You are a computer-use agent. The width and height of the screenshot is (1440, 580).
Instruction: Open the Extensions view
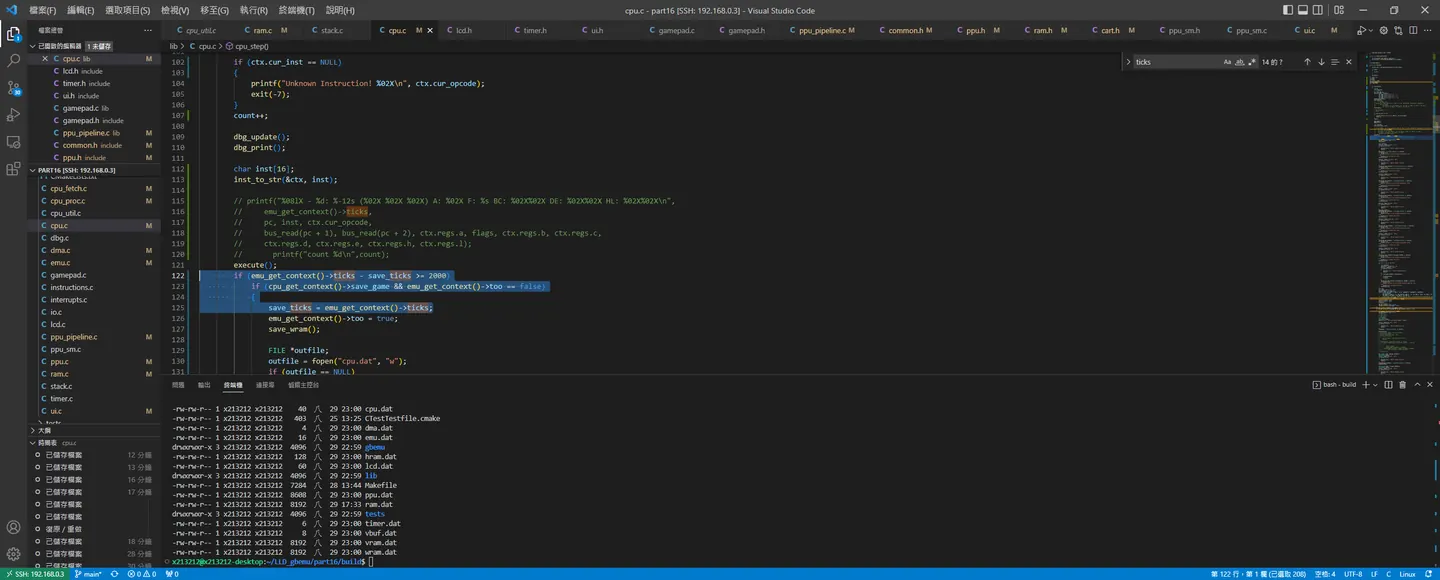(x=13, y=169)
